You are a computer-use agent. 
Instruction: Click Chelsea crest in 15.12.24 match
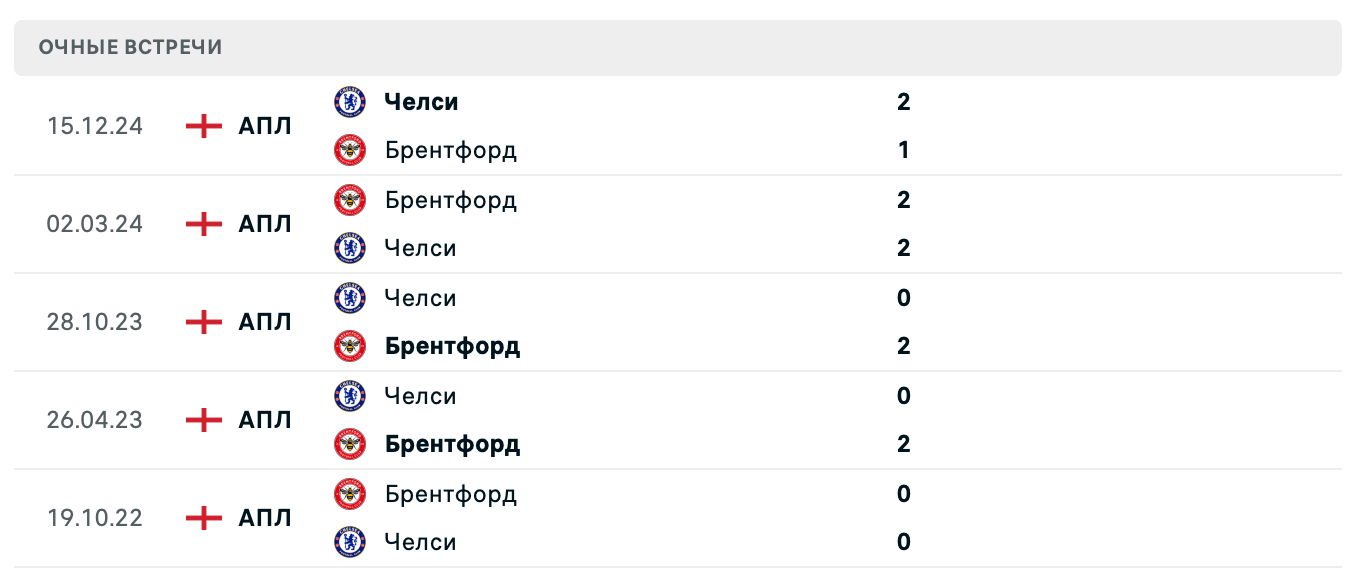350,102
